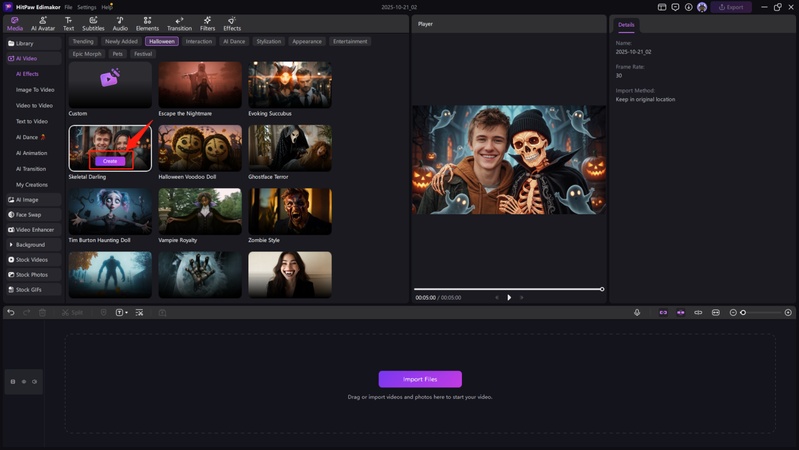Open the Effects panel icon
Viewport: 799px width, 450px height.
tap(232, 23)
